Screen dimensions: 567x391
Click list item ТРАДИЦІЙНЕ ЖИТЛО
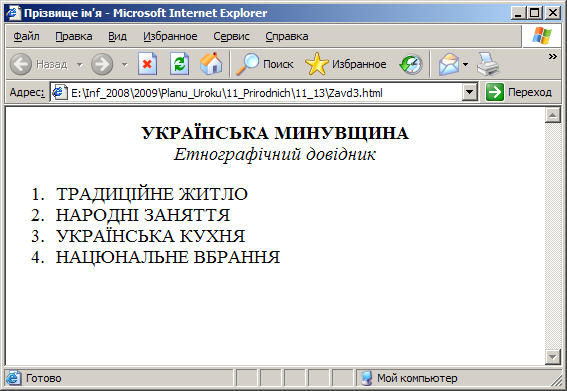coord(152,194)
